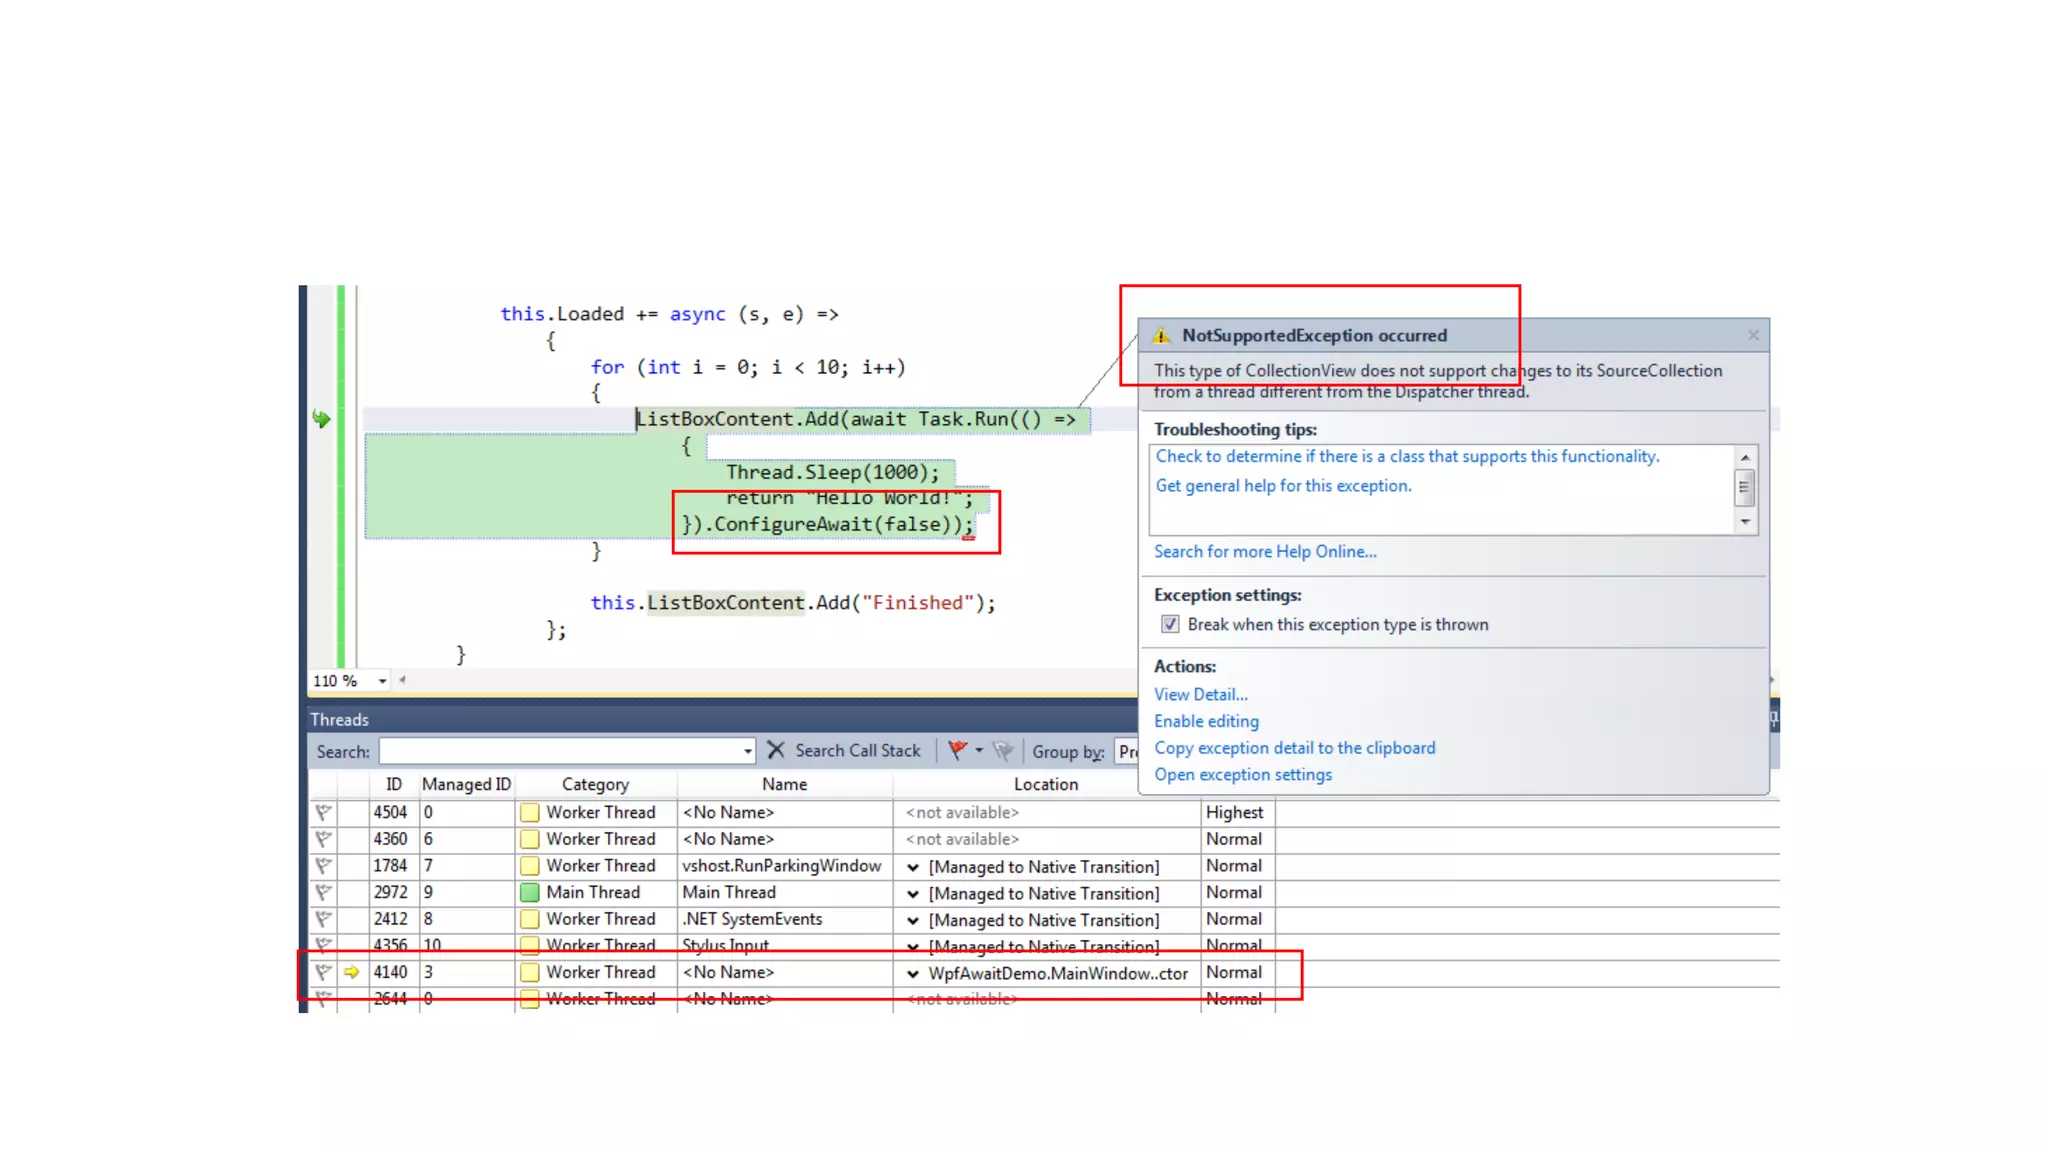Click the Managed ID column header

(x=466, y=785)
